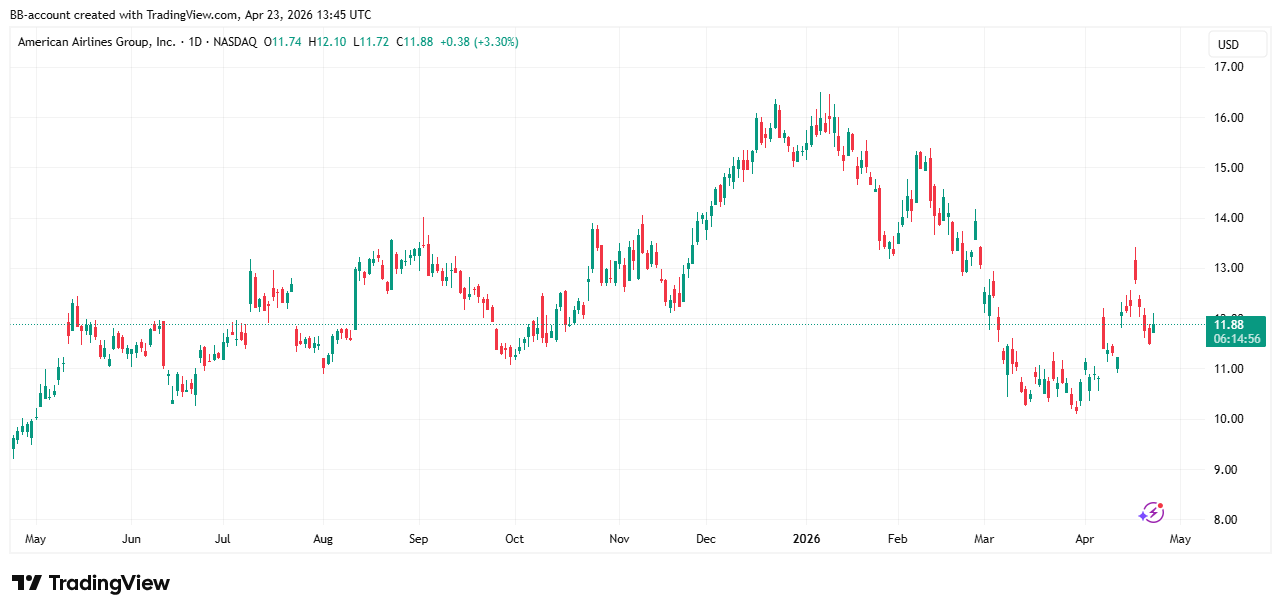Click the 2026 year marker on time axis

pos(806,539)
